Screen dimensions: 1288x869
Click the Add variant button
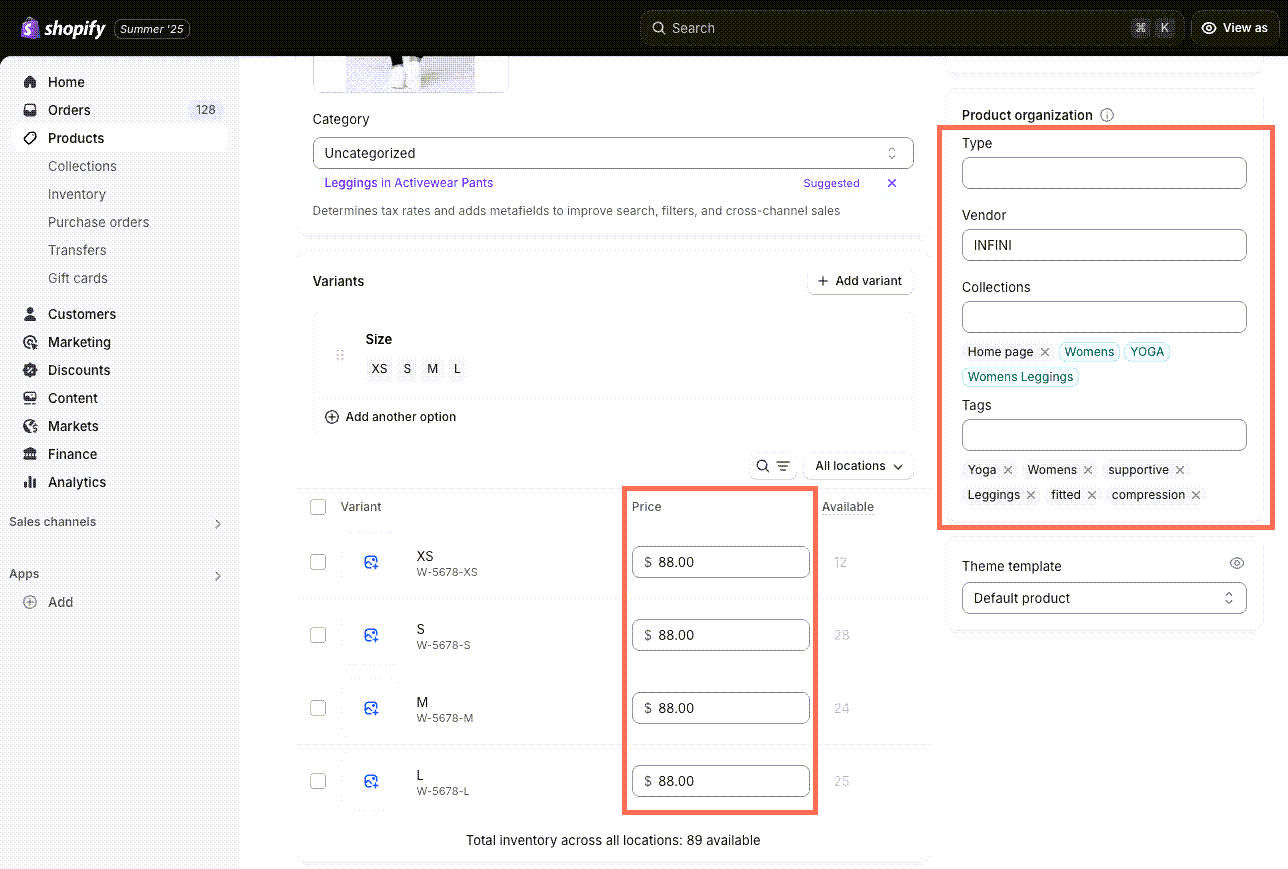tap(859, 281)
